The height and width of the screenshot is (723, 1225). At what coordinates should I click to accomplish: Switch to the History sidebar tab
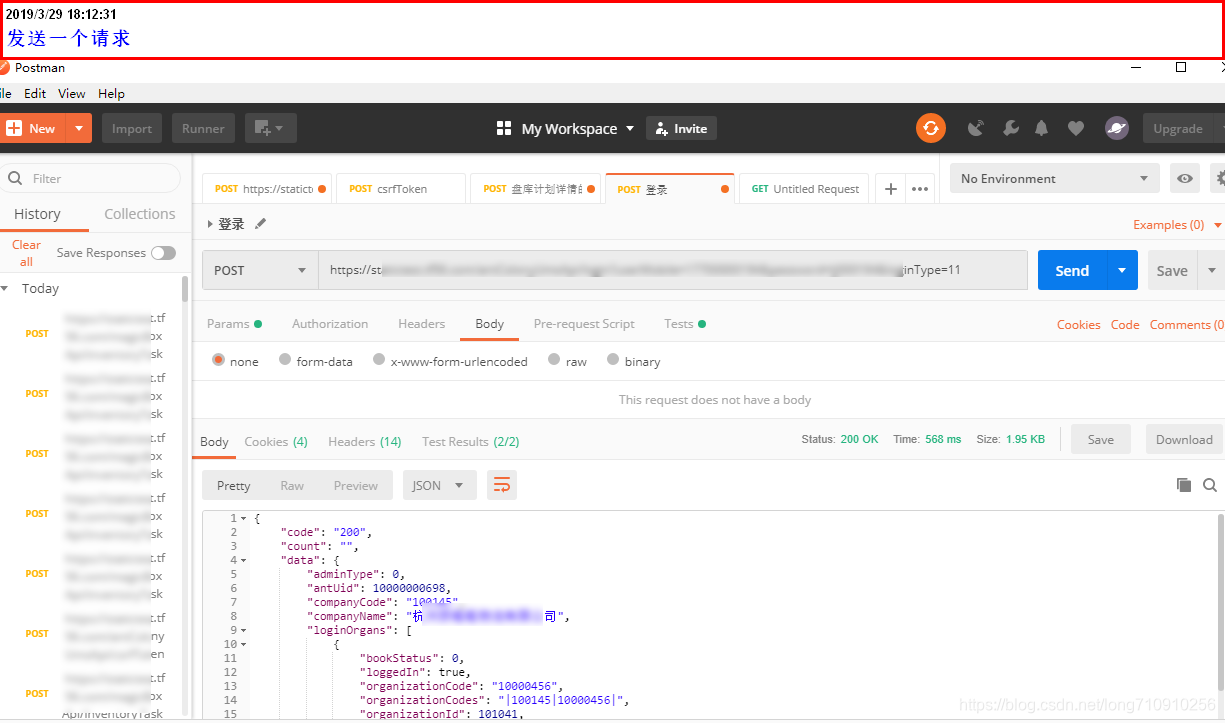(x=37, y=214)
